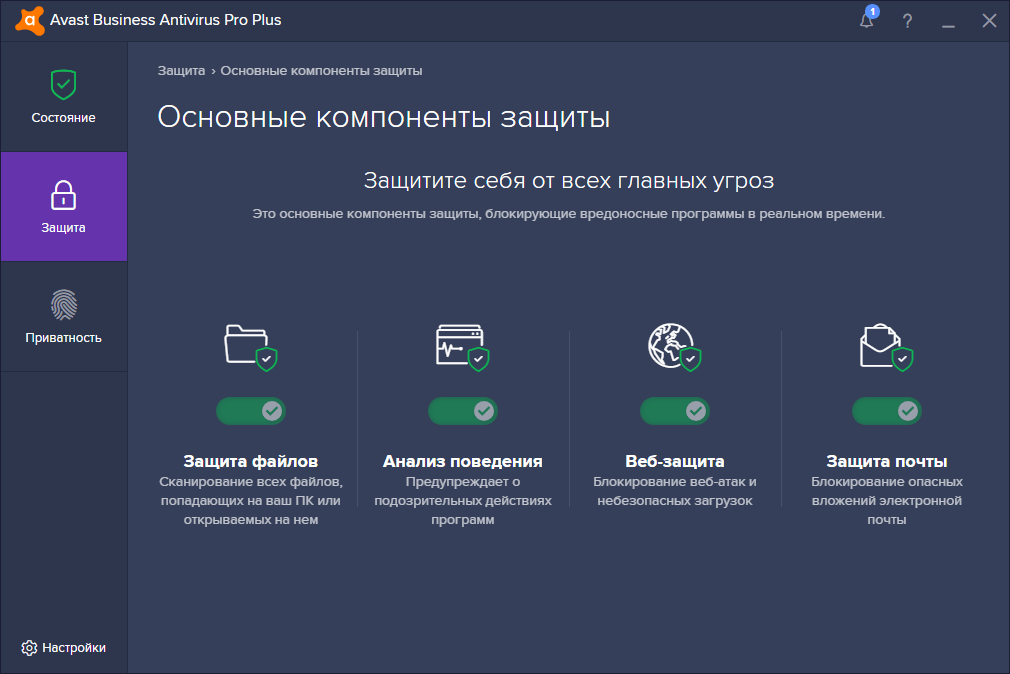Click the help question mark icon
The image size is (1010, 674).
click(906, 20)
